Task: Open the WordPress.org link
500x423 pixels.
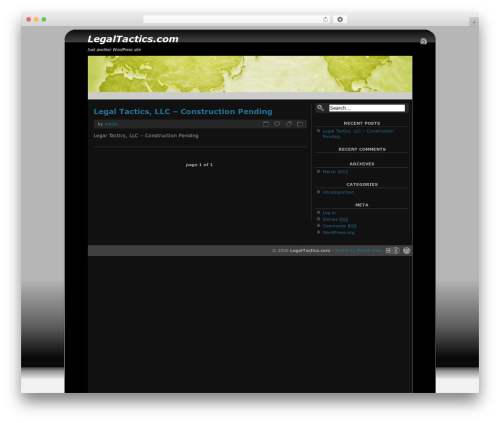Action: coord(339,233)
